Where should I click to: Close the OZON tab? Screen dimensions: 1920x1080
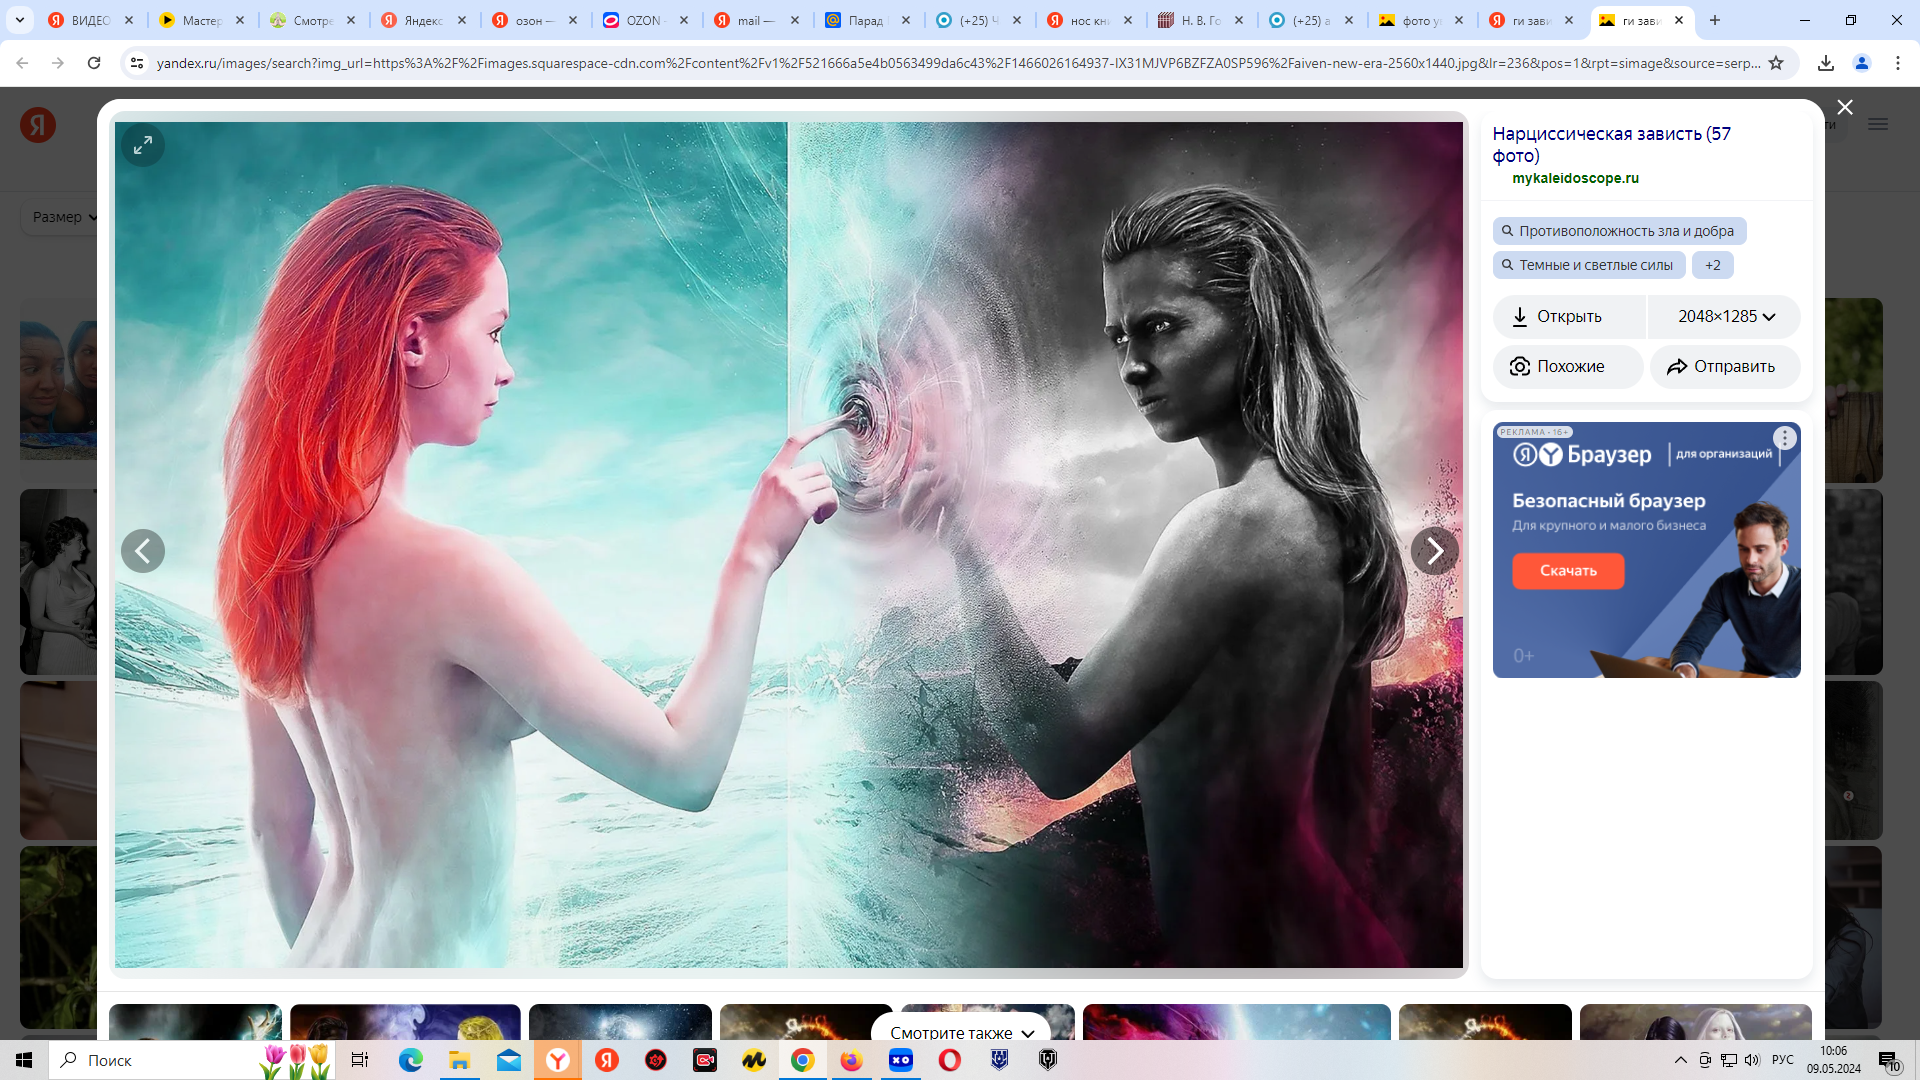pos(684,20)
